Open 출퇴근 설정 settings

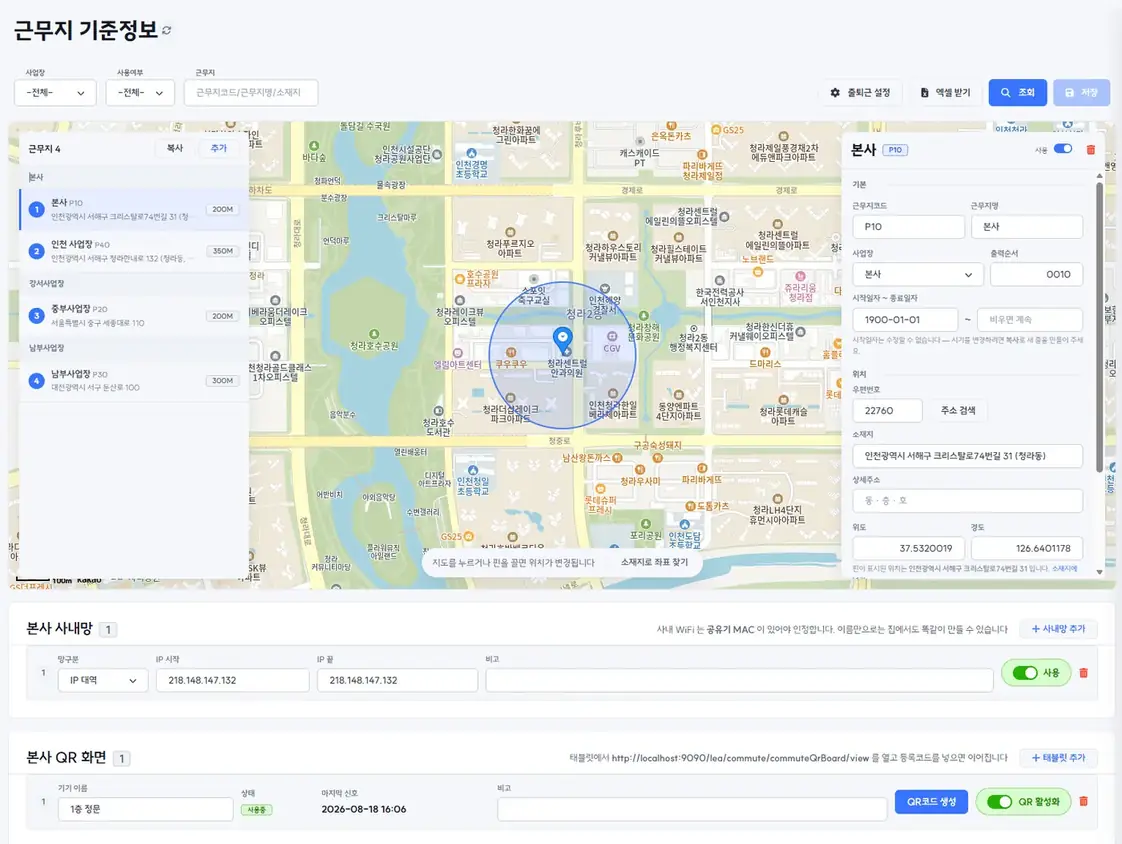(861, 92)
